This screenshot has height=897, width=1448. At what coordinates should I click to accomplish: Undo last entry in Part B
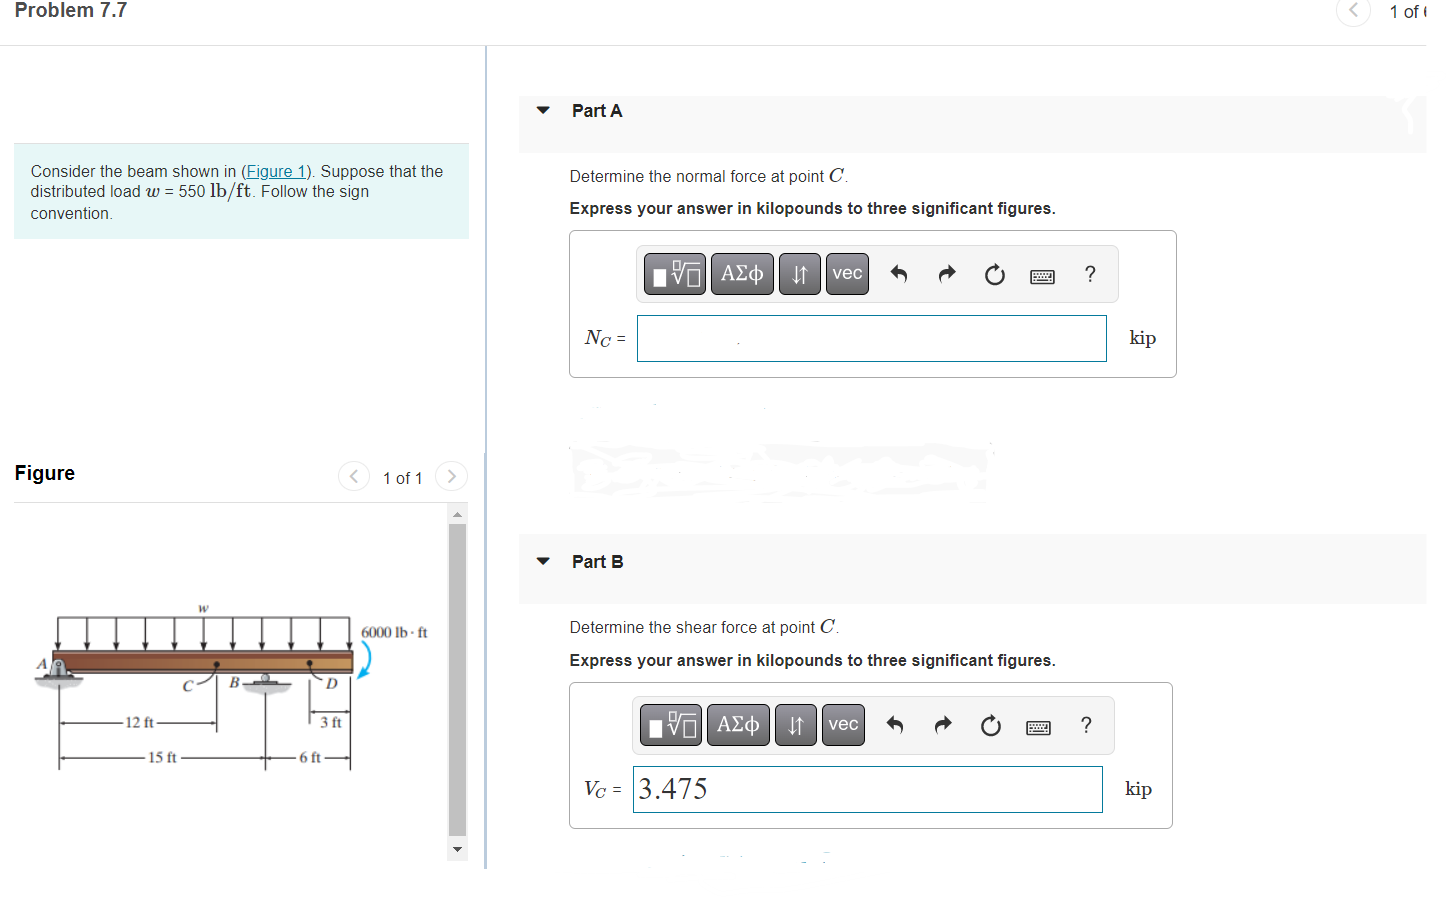(894, 725)
